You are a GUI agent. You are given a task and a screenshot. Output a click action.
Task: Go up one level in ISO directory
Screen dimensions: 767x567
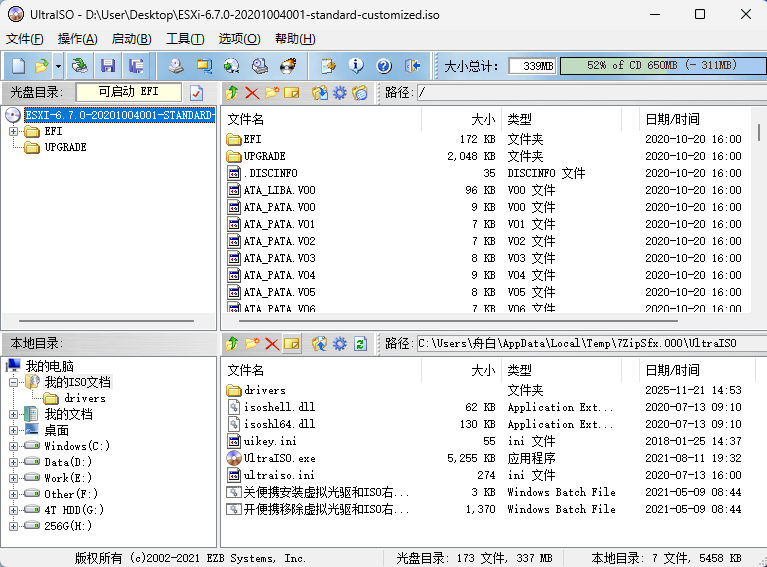[x=232, y=93]
